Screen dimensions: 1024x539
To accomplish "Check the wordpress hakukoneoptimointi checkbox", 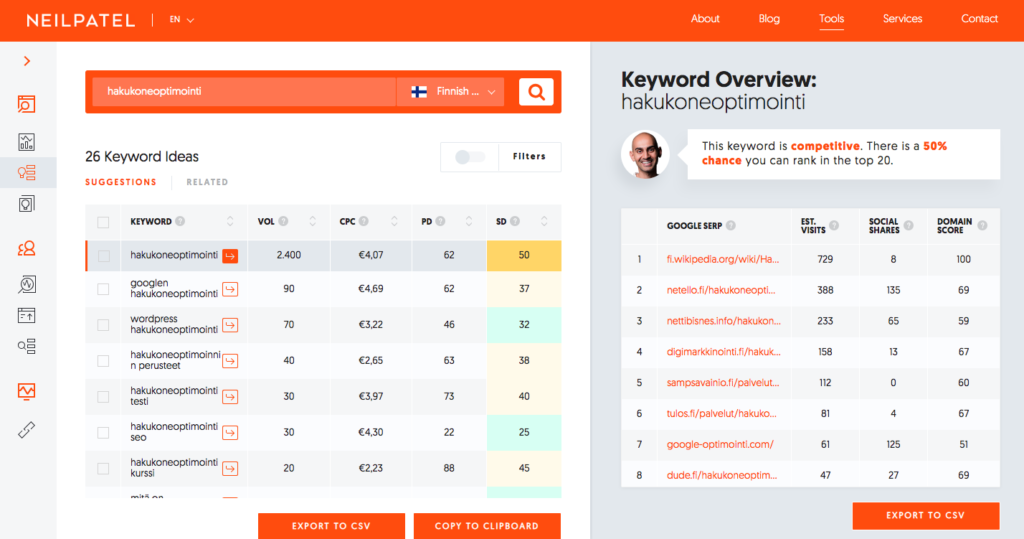I will [103, 325].
